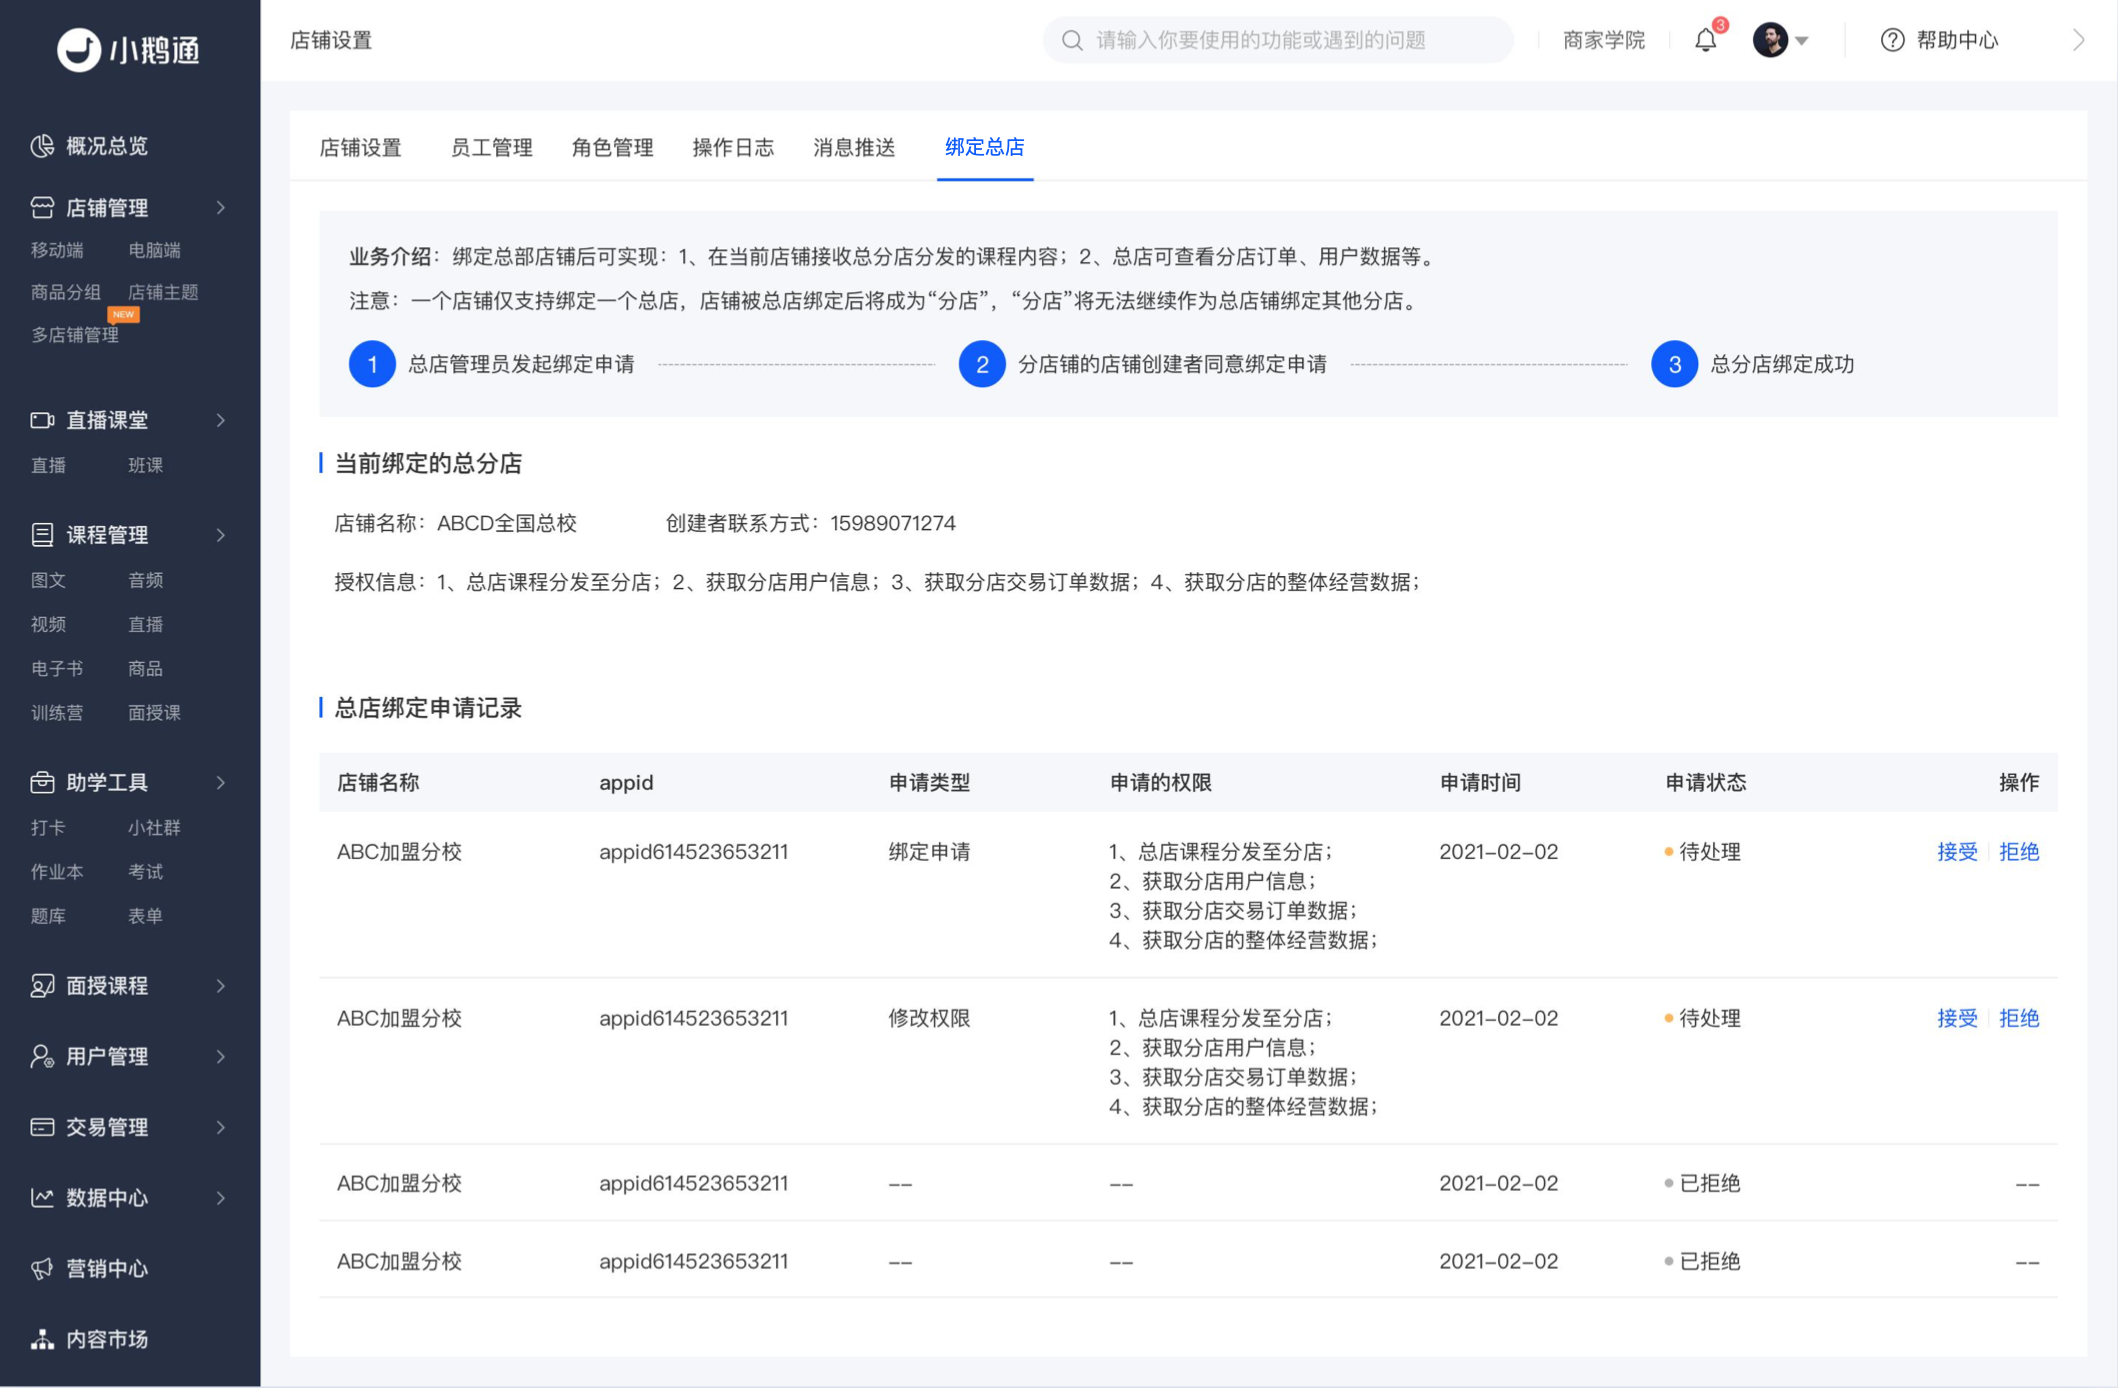2118x1388 pixels.
Task: Click the 内容市场 sidebar icon
Action: point(42,1339)
